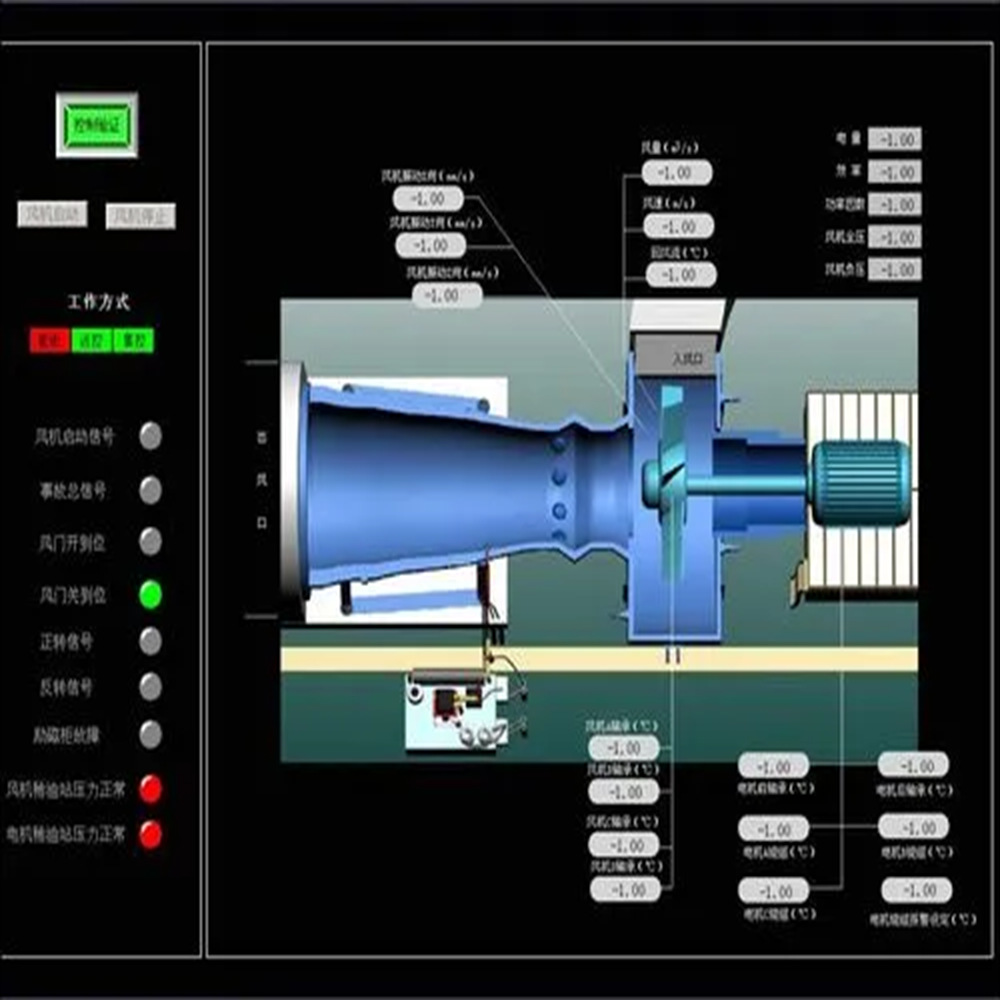
Task: Select the 风机A轴承 temperature field
Action: 624,748
